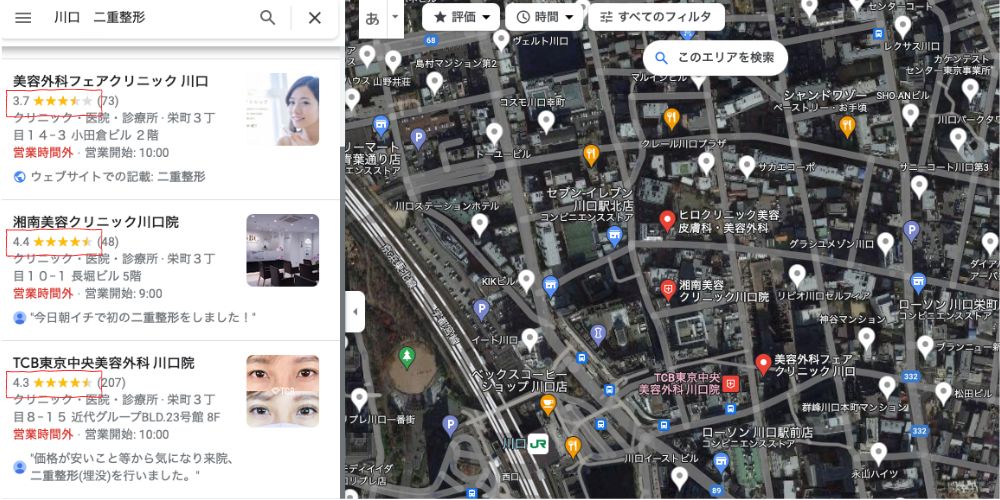
Task: Clear the search with the X icon
Action: (x=314, y=18)
